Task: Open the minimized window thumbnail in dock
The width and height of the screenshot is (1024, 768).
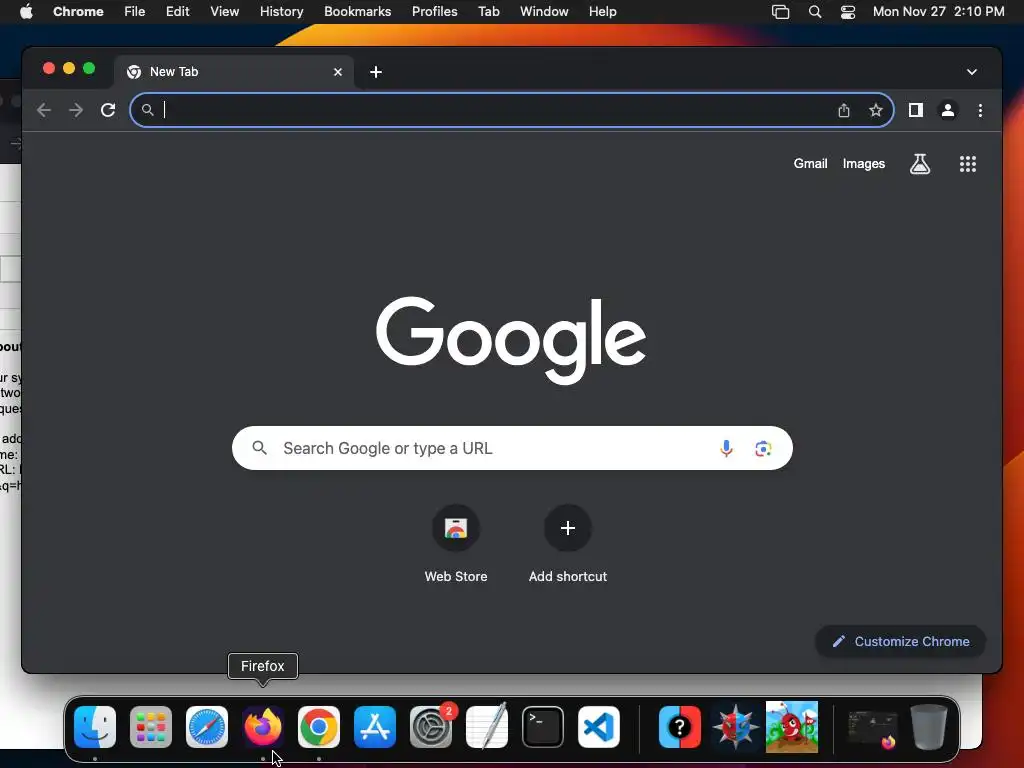Action: click(872, 729)
